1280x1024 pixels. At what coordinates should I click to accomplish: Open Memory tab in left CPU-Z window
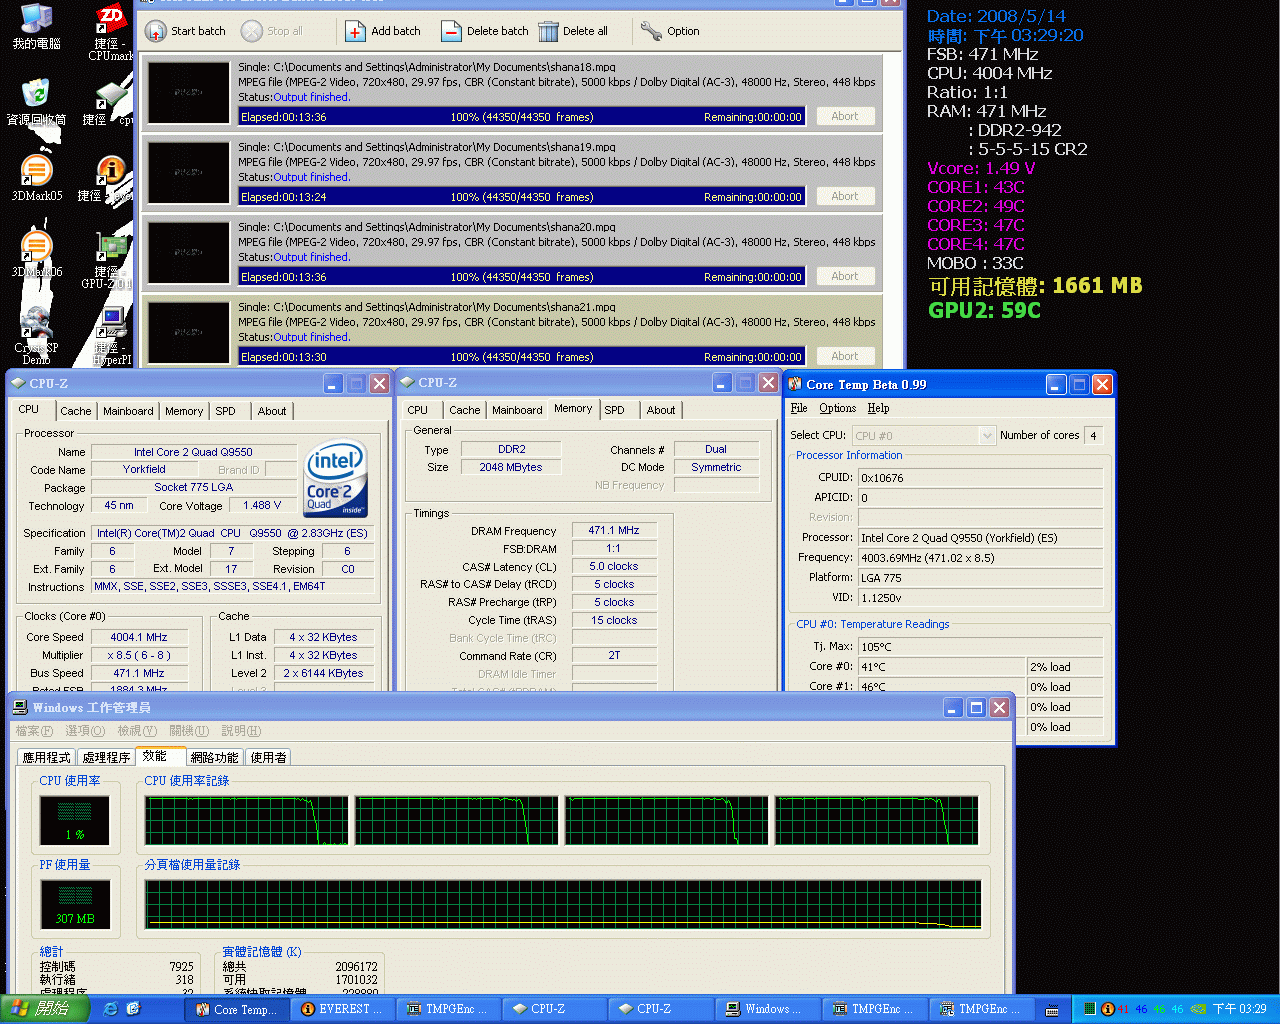click(x=184, y=411)
